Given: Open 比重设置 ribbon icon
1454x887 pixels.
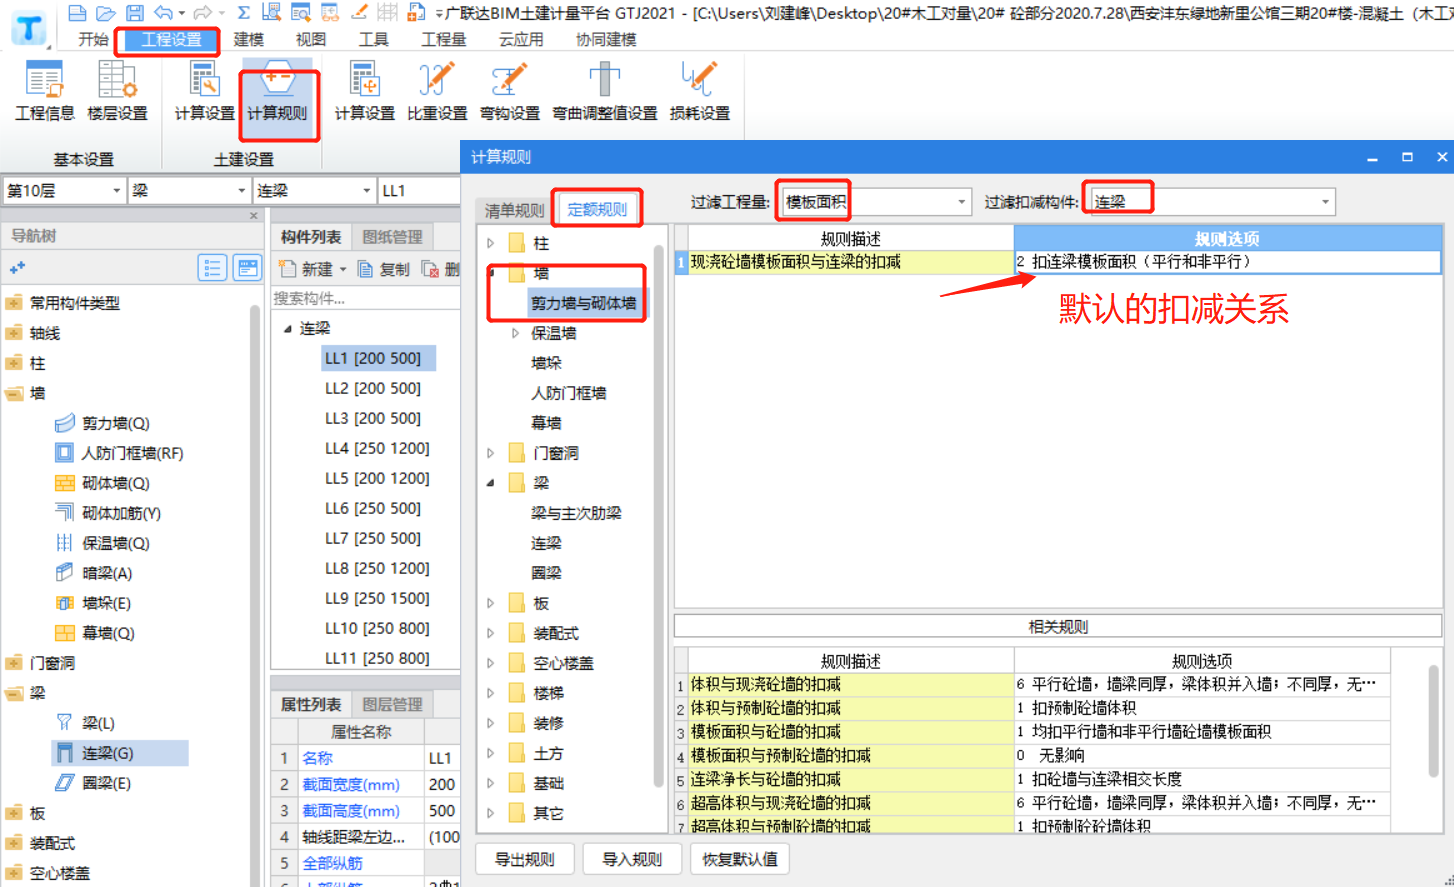Looking at the screenshot, I should click(437, 90).
